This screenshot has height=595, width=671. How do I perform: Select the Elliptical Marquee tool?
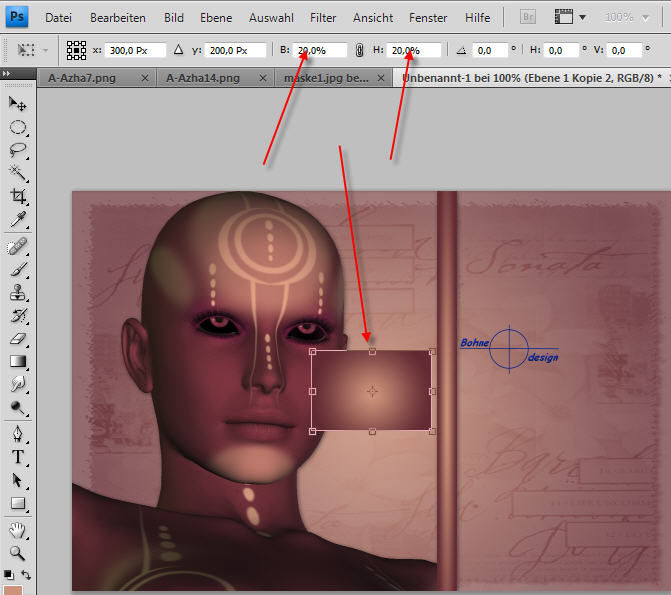coord(17,127)
